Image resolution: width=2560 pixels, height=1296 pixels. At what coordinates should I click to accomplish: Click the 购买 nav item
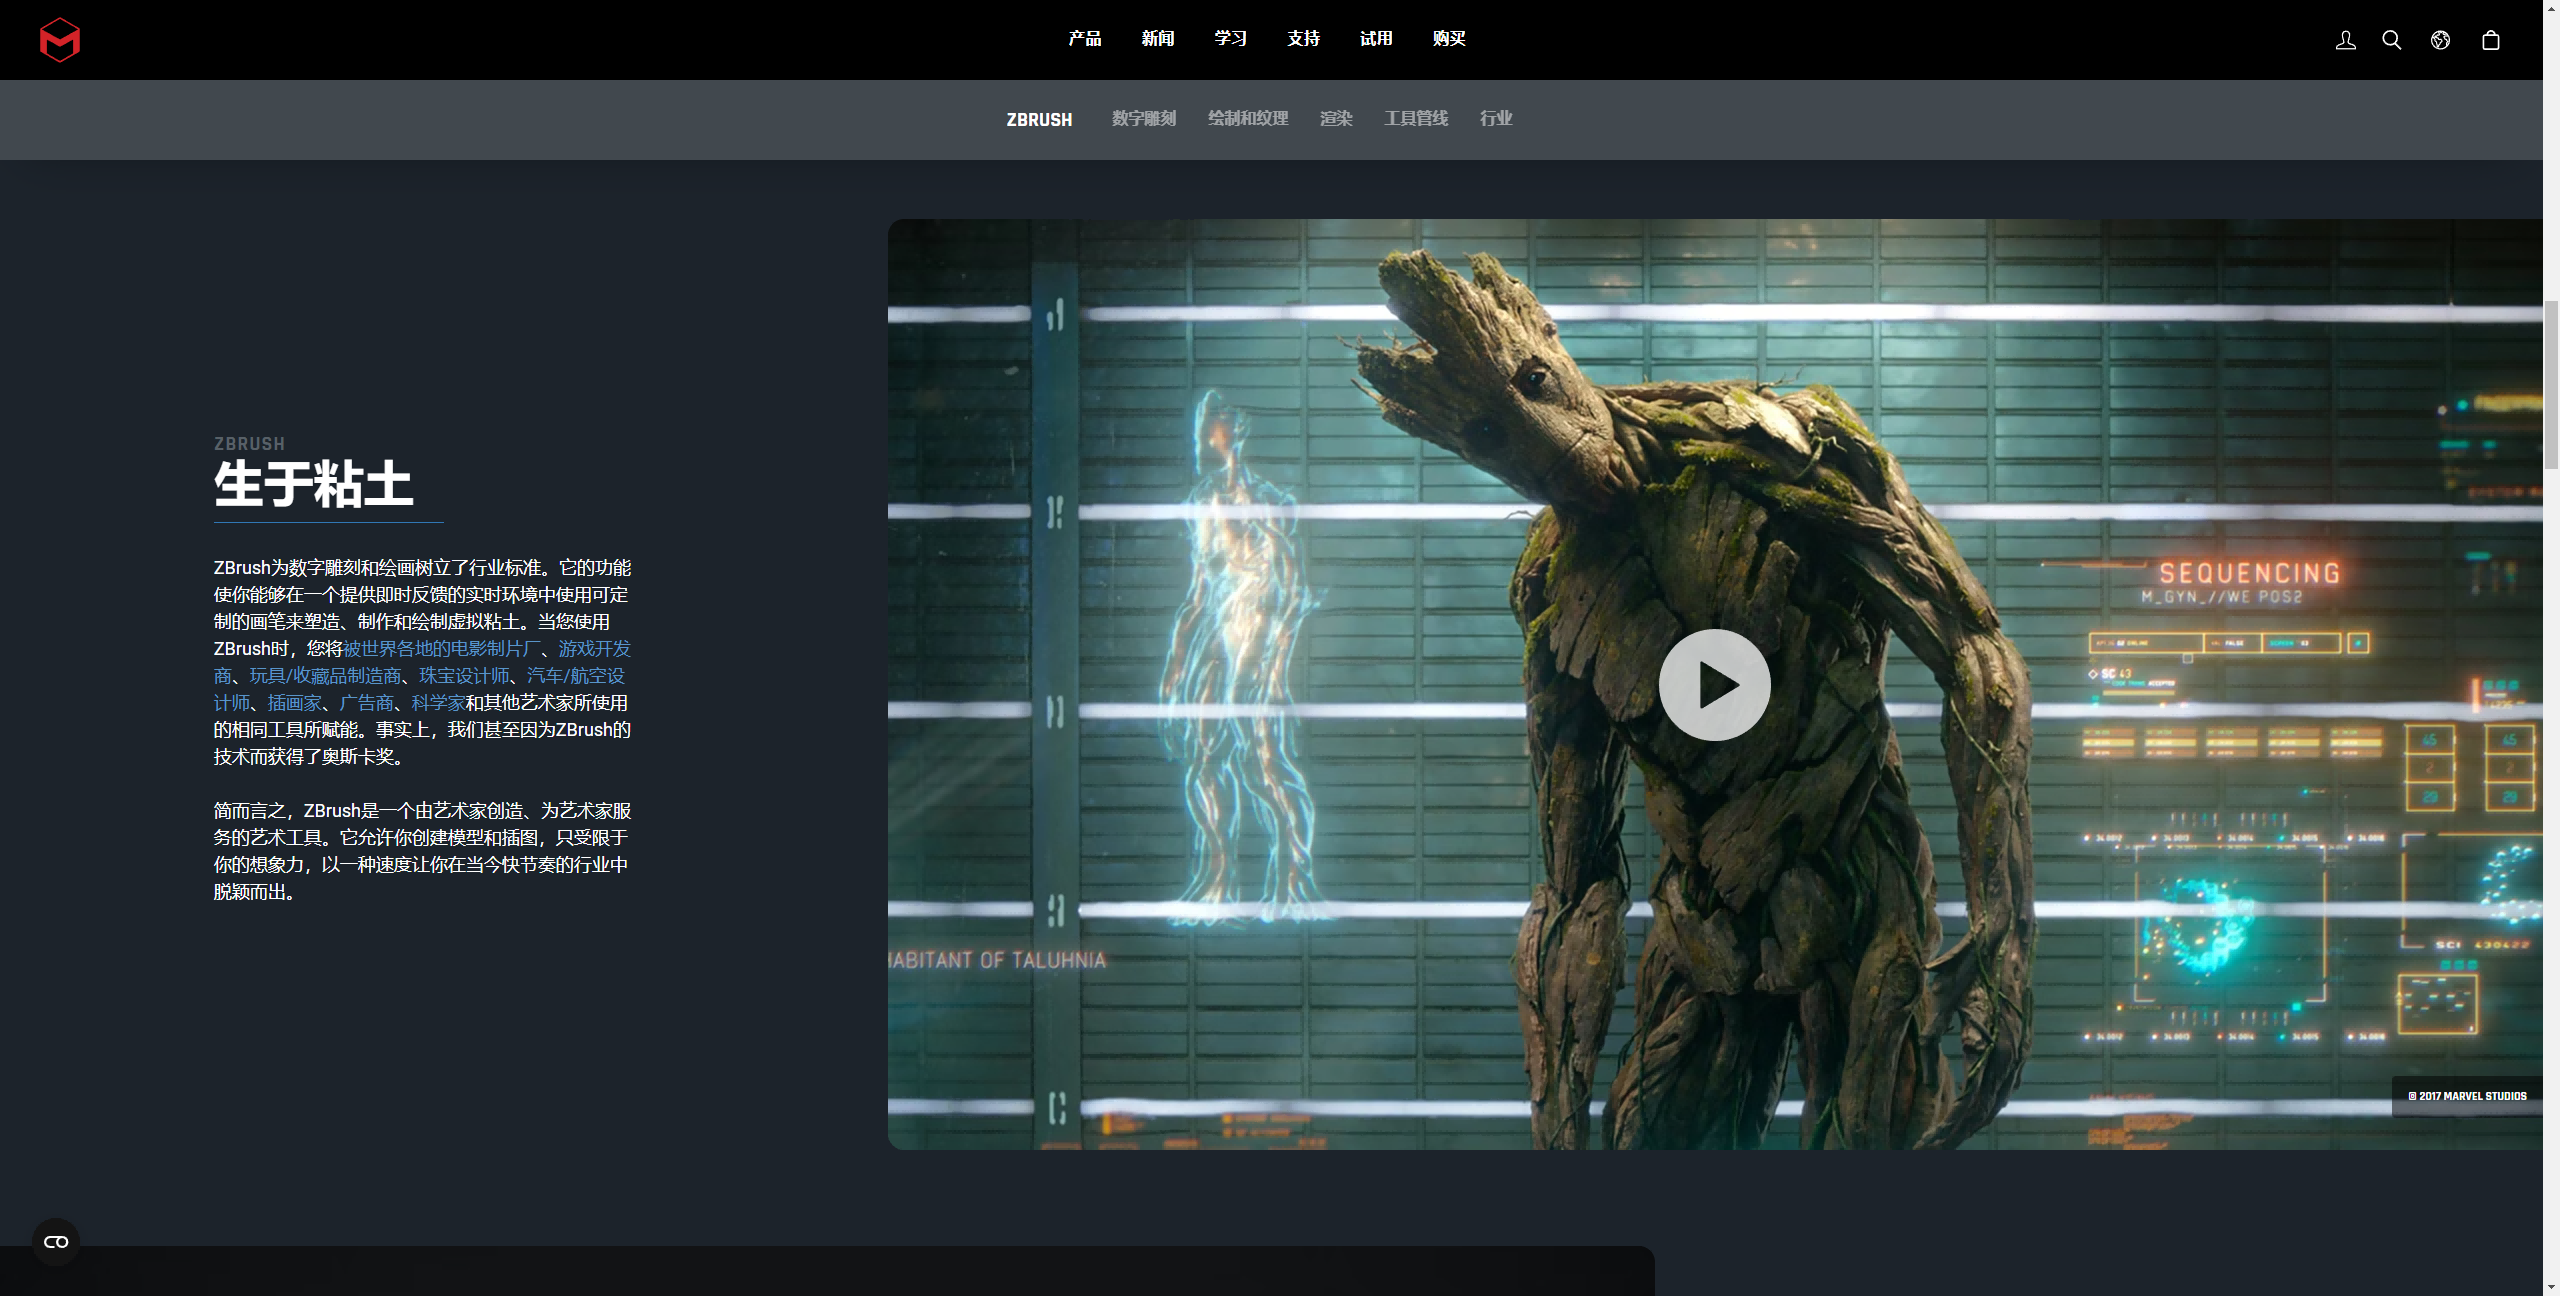click(x=1449, y=39)
